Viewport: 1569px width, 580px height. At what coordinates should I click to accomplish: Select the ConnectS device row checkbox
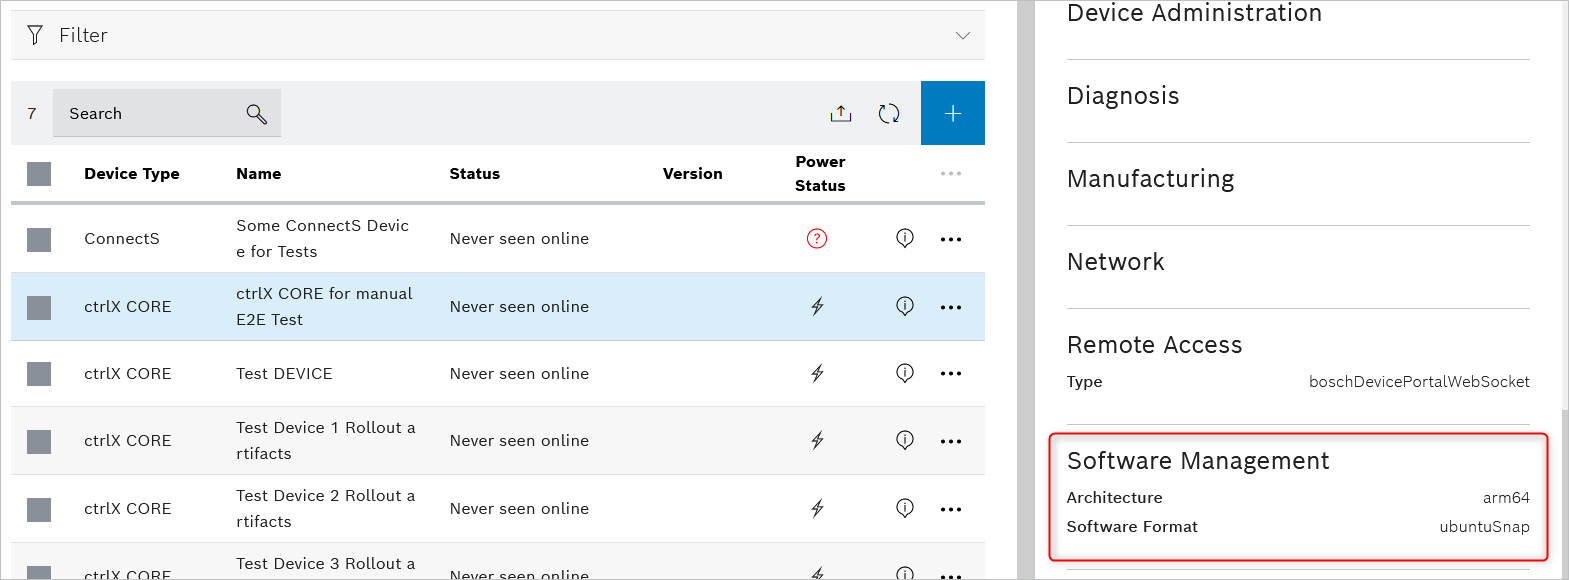click(x=39, y=239)
